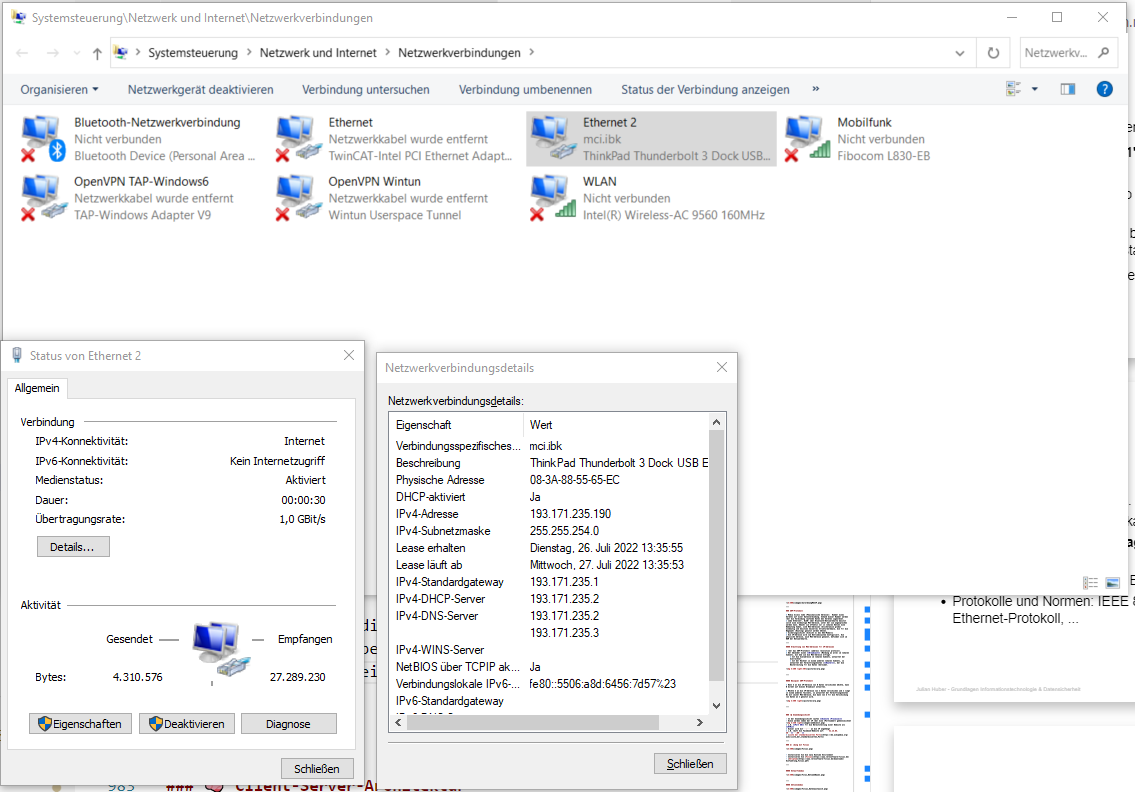Click the refresh icon beside address bar

click(x=993, y=53)
